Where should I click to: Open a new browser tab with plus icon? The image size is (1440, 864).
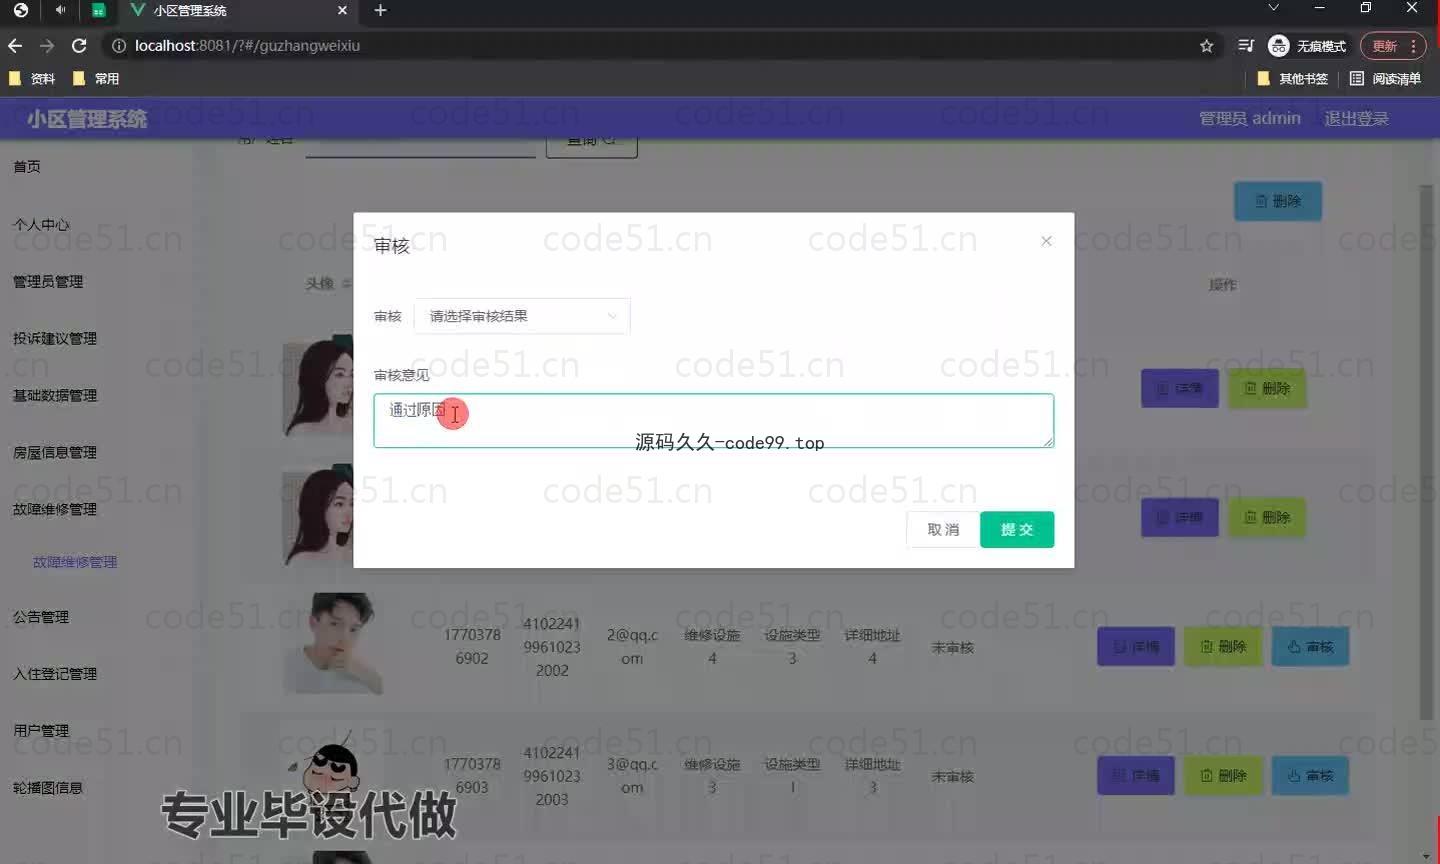[x=380, y=10]
